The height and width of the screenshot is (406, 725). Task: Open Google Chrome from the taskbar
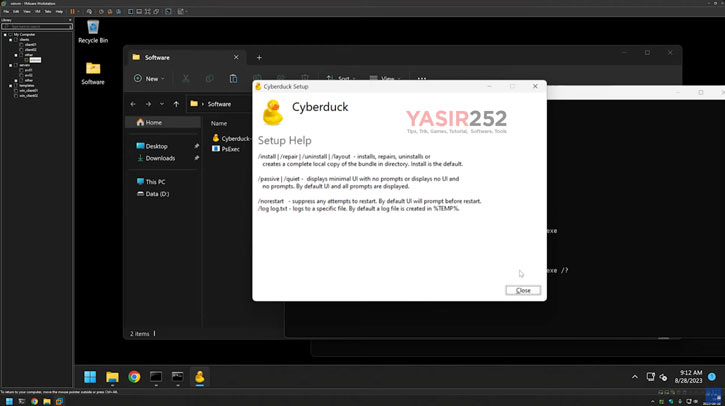(134, 377)
